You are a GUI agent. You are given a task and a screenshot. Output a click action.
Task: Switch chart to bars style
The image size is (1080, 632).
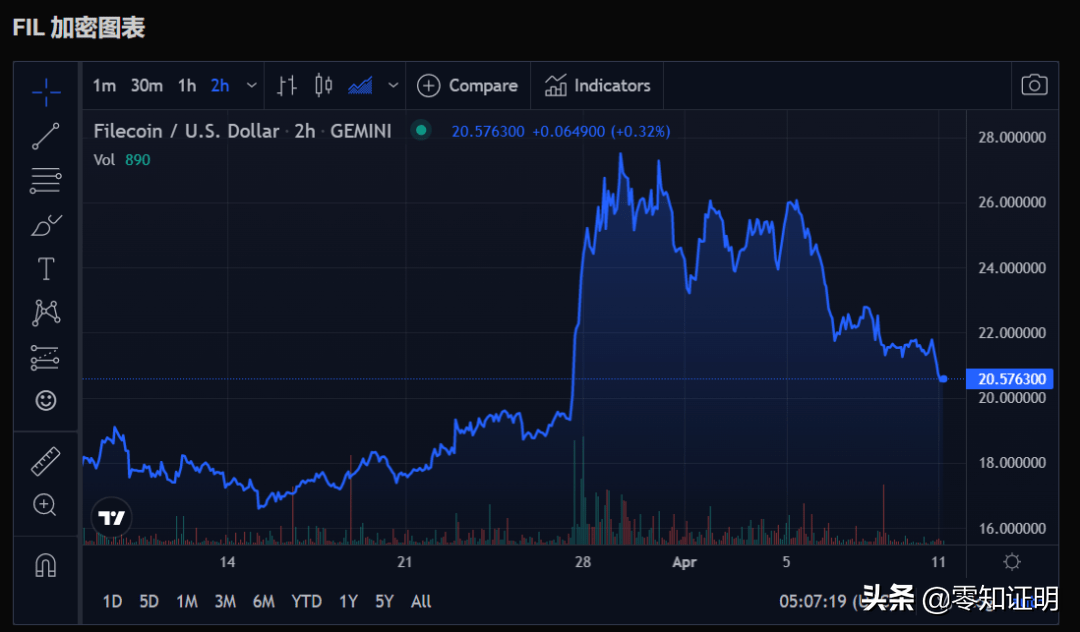point(287,85)
